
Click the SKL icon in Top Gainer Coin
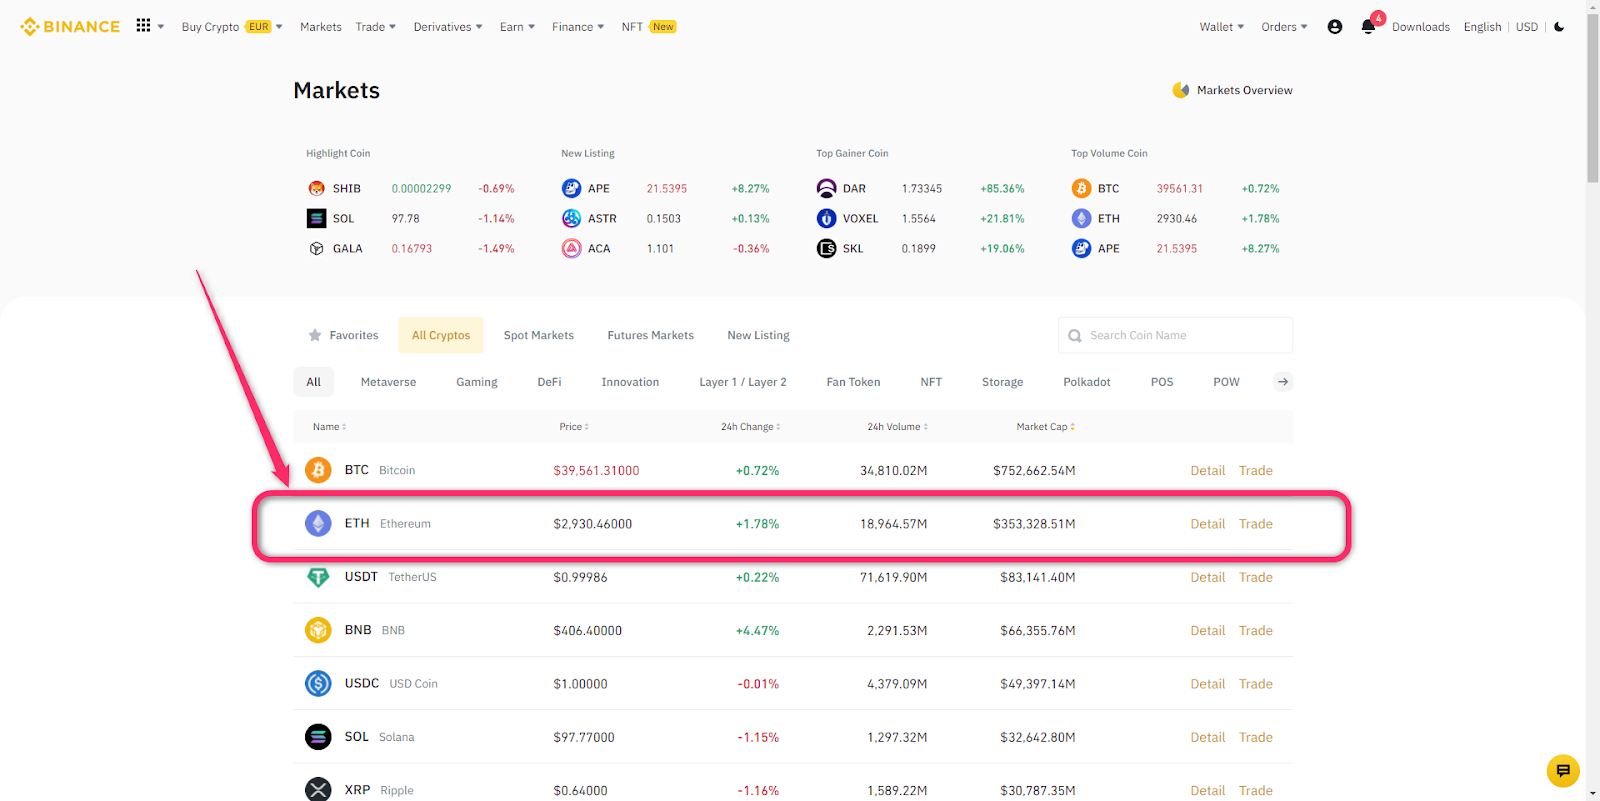(827, 248)
